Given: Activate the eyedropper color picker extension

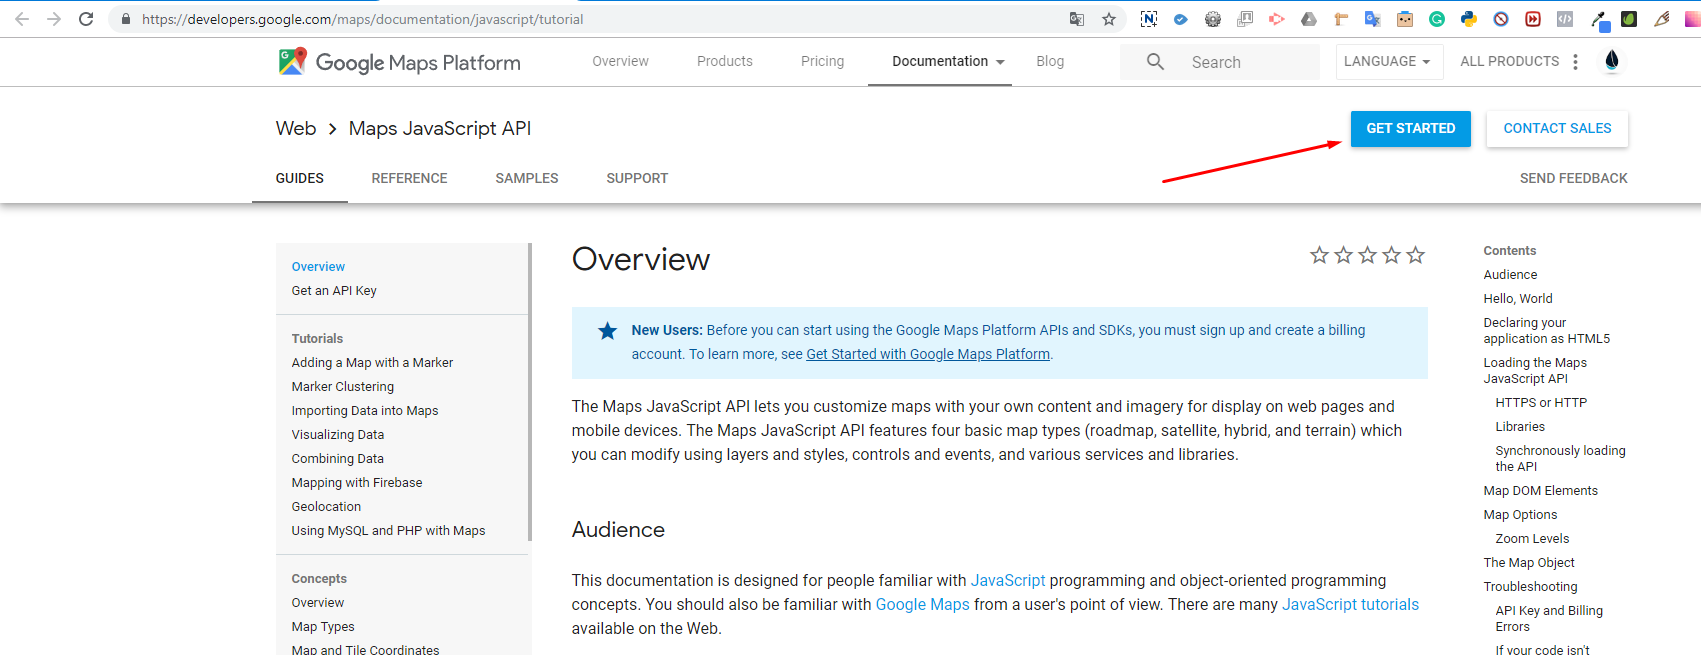Looking at the screenshot, I should click(x=1599, y=20).
